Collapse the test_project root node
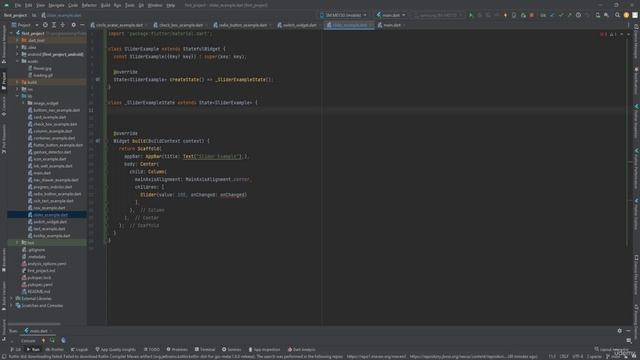640x360 pixels. (12, 33)
